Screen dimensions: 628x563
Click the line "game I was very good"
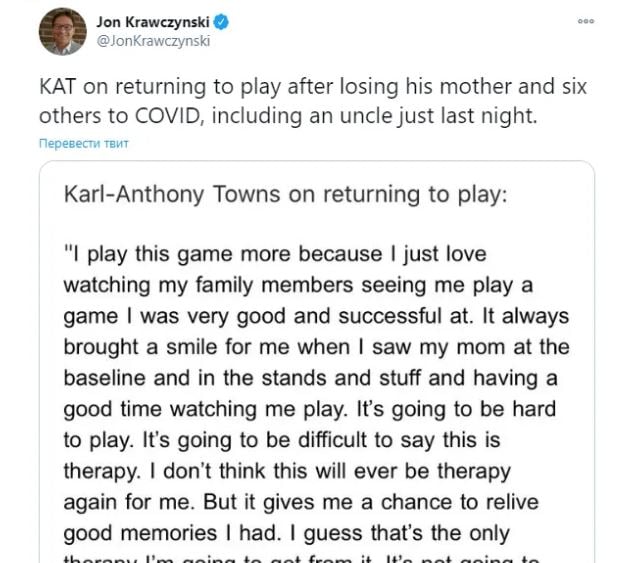tap(316, 317)
